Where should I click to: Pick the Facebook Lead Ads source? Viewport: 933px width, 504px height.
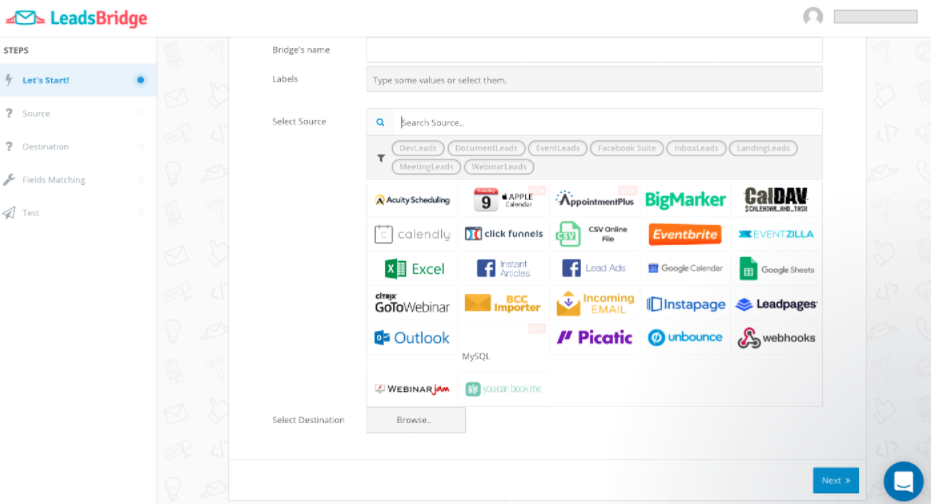click(x=593, y=269)
